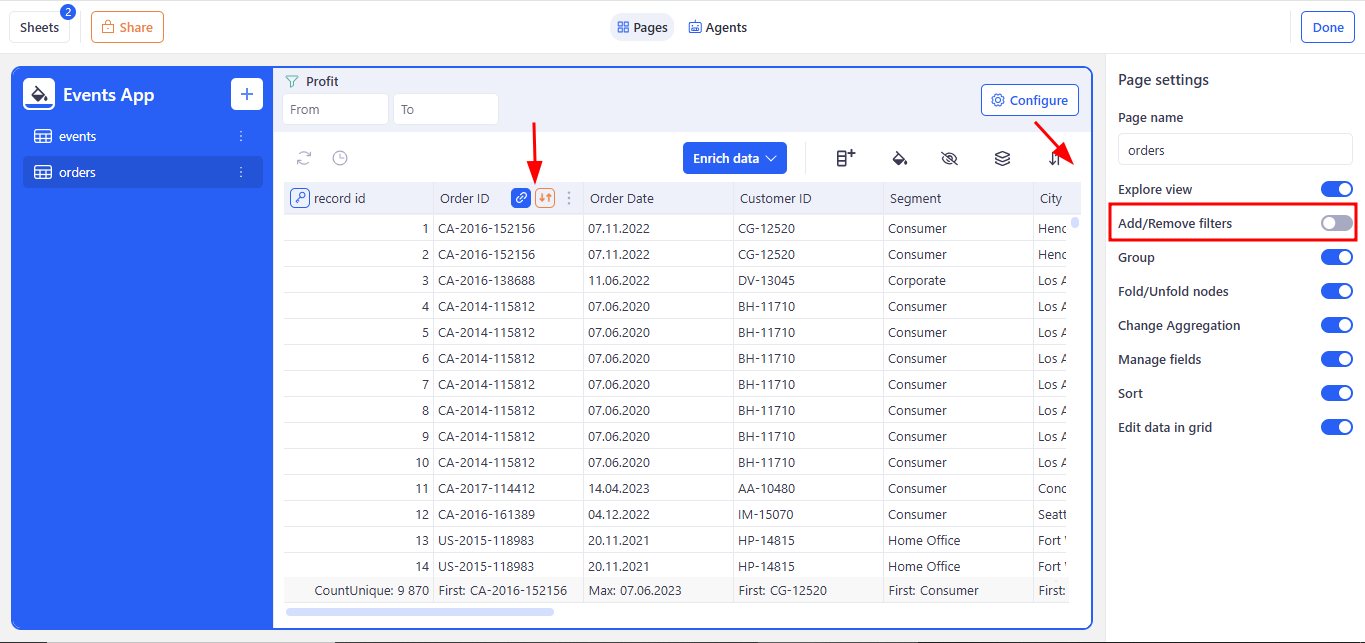This screenshot has width=1365, height=643.
Task: Click the Configure button
Action: (1029, 100)
